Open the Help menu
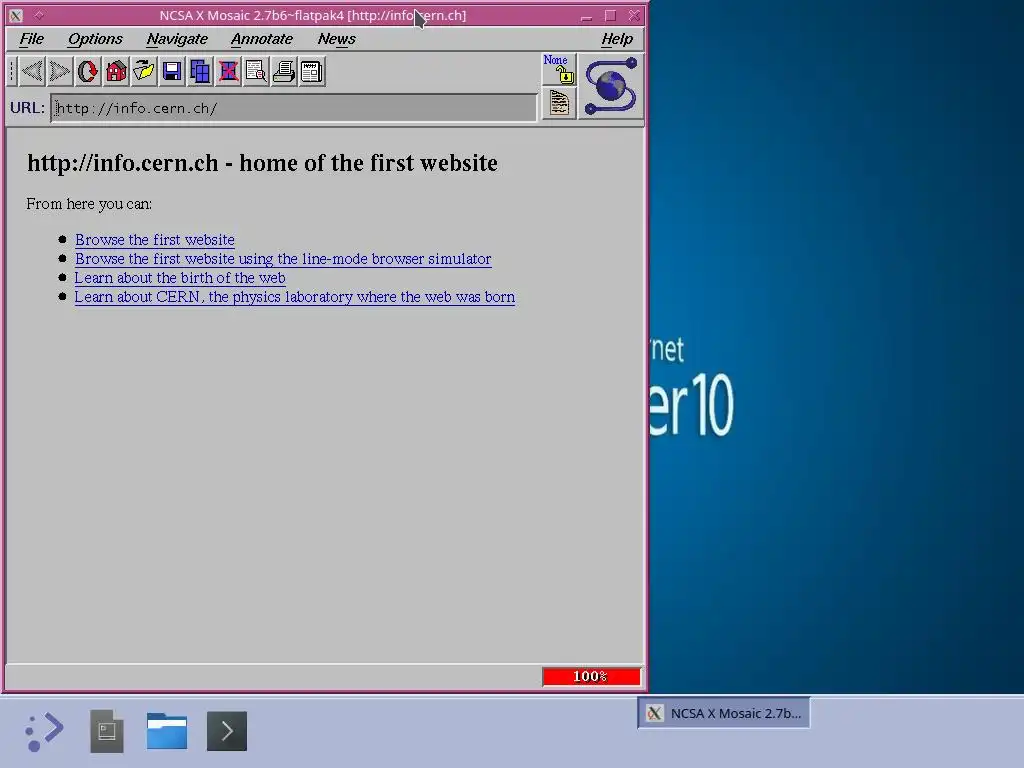1024x768 pixels. 617,39
